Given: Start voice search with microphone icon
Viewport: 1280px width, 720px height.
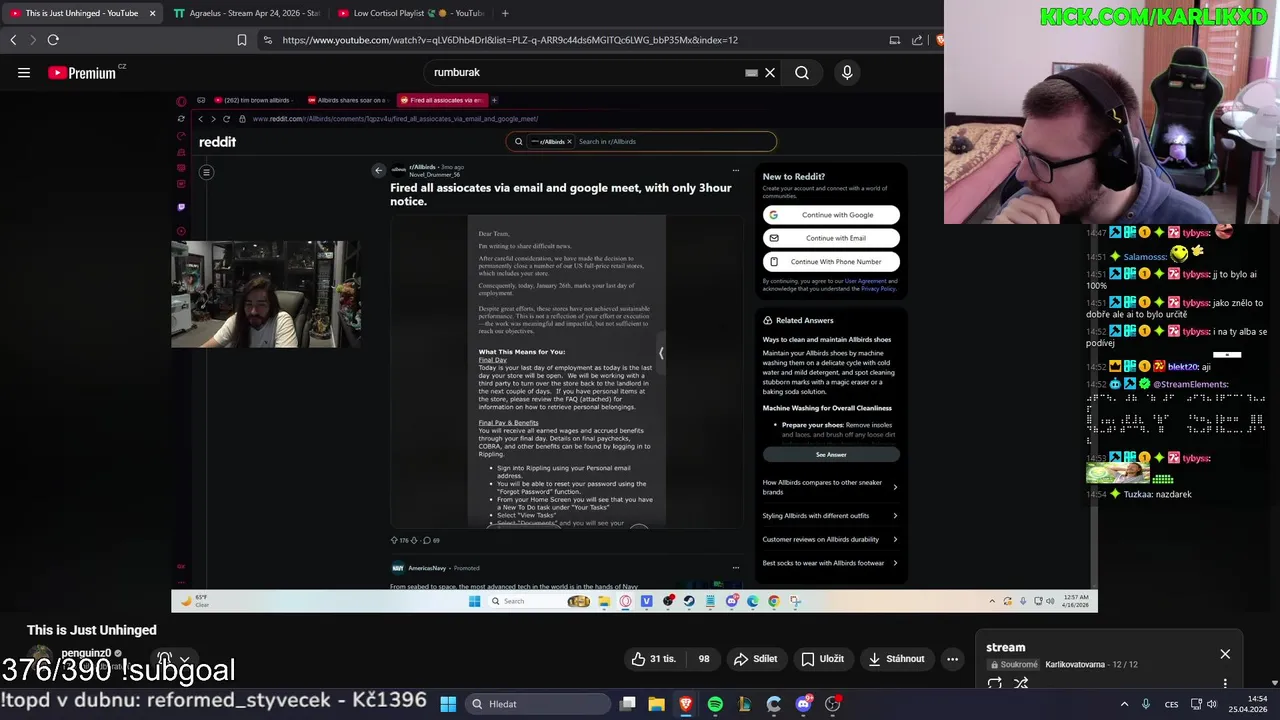Looking at the screenshot, I should click(847, 73).
